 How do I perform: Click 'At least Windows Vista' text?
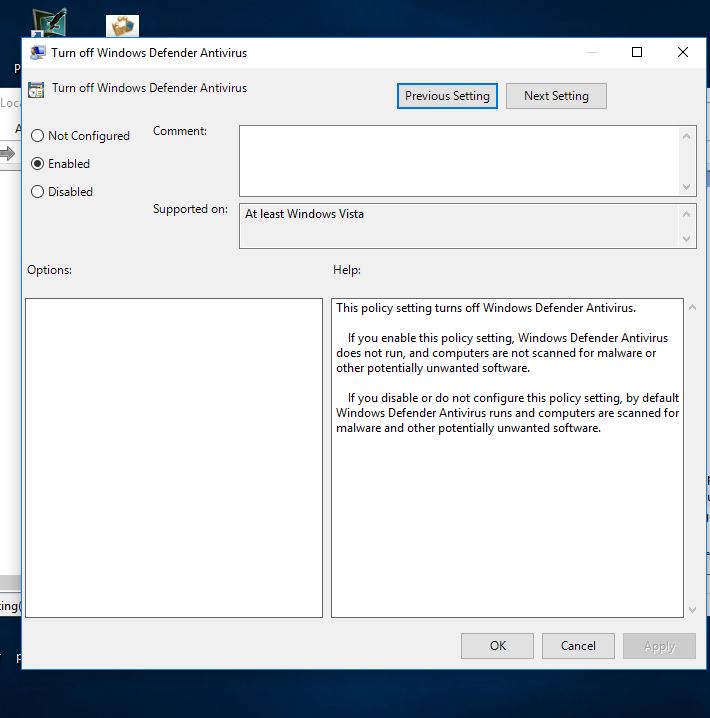point(304,214)
